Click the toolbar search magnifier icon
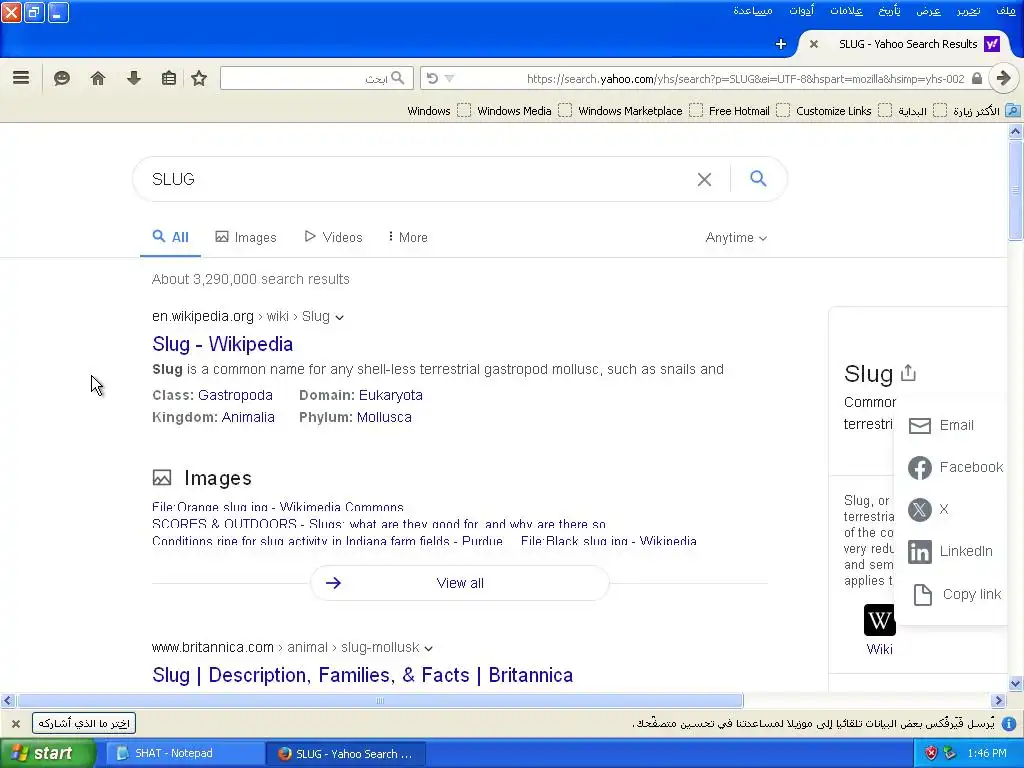The width and height of the screenshot is (1024, 768). pos(398,78)
